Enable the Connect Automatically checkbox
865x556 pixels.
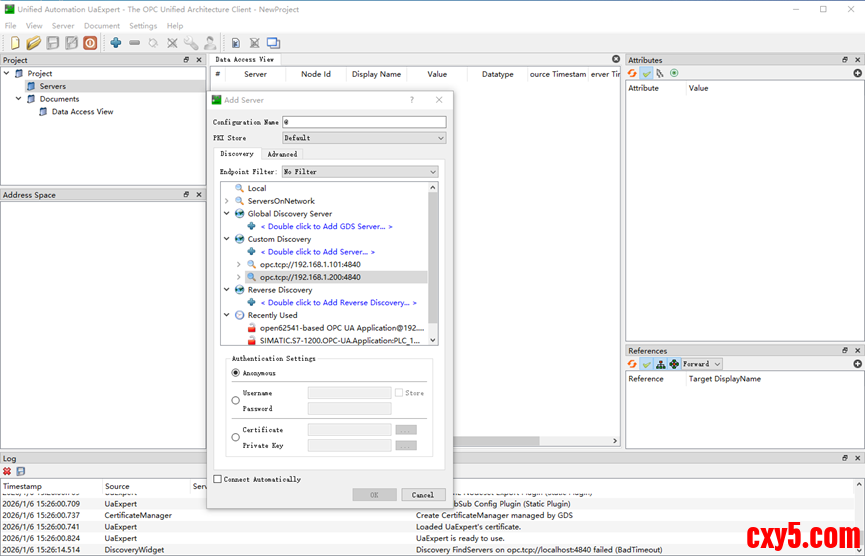[218, 479]
